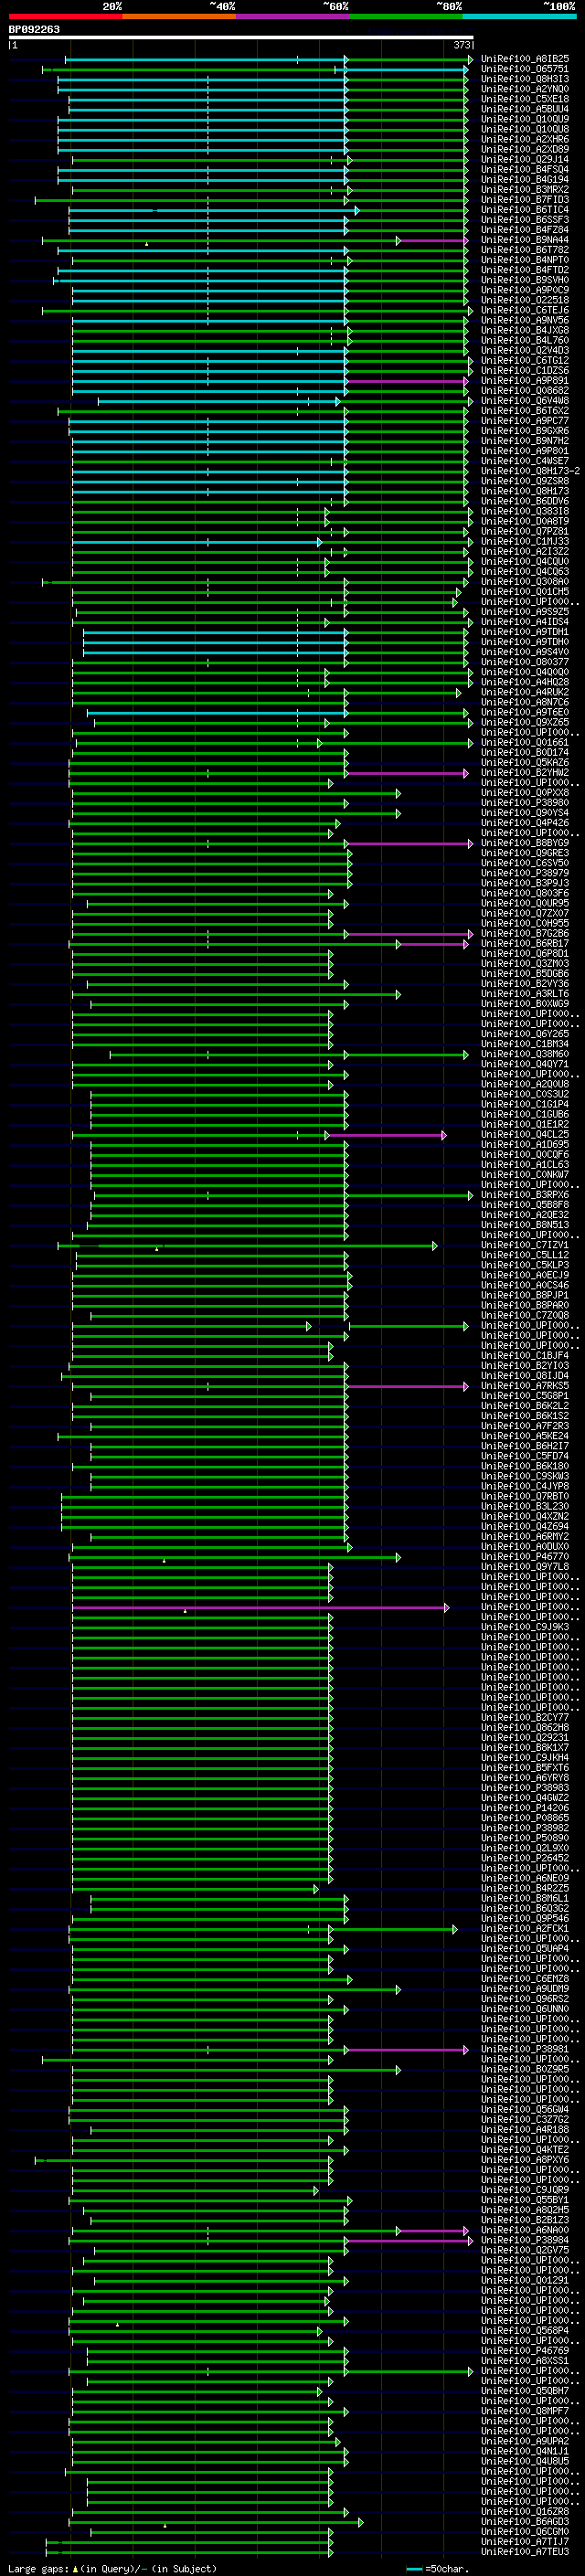Select the UniRef100_P14206 entry

[525, 1807]
